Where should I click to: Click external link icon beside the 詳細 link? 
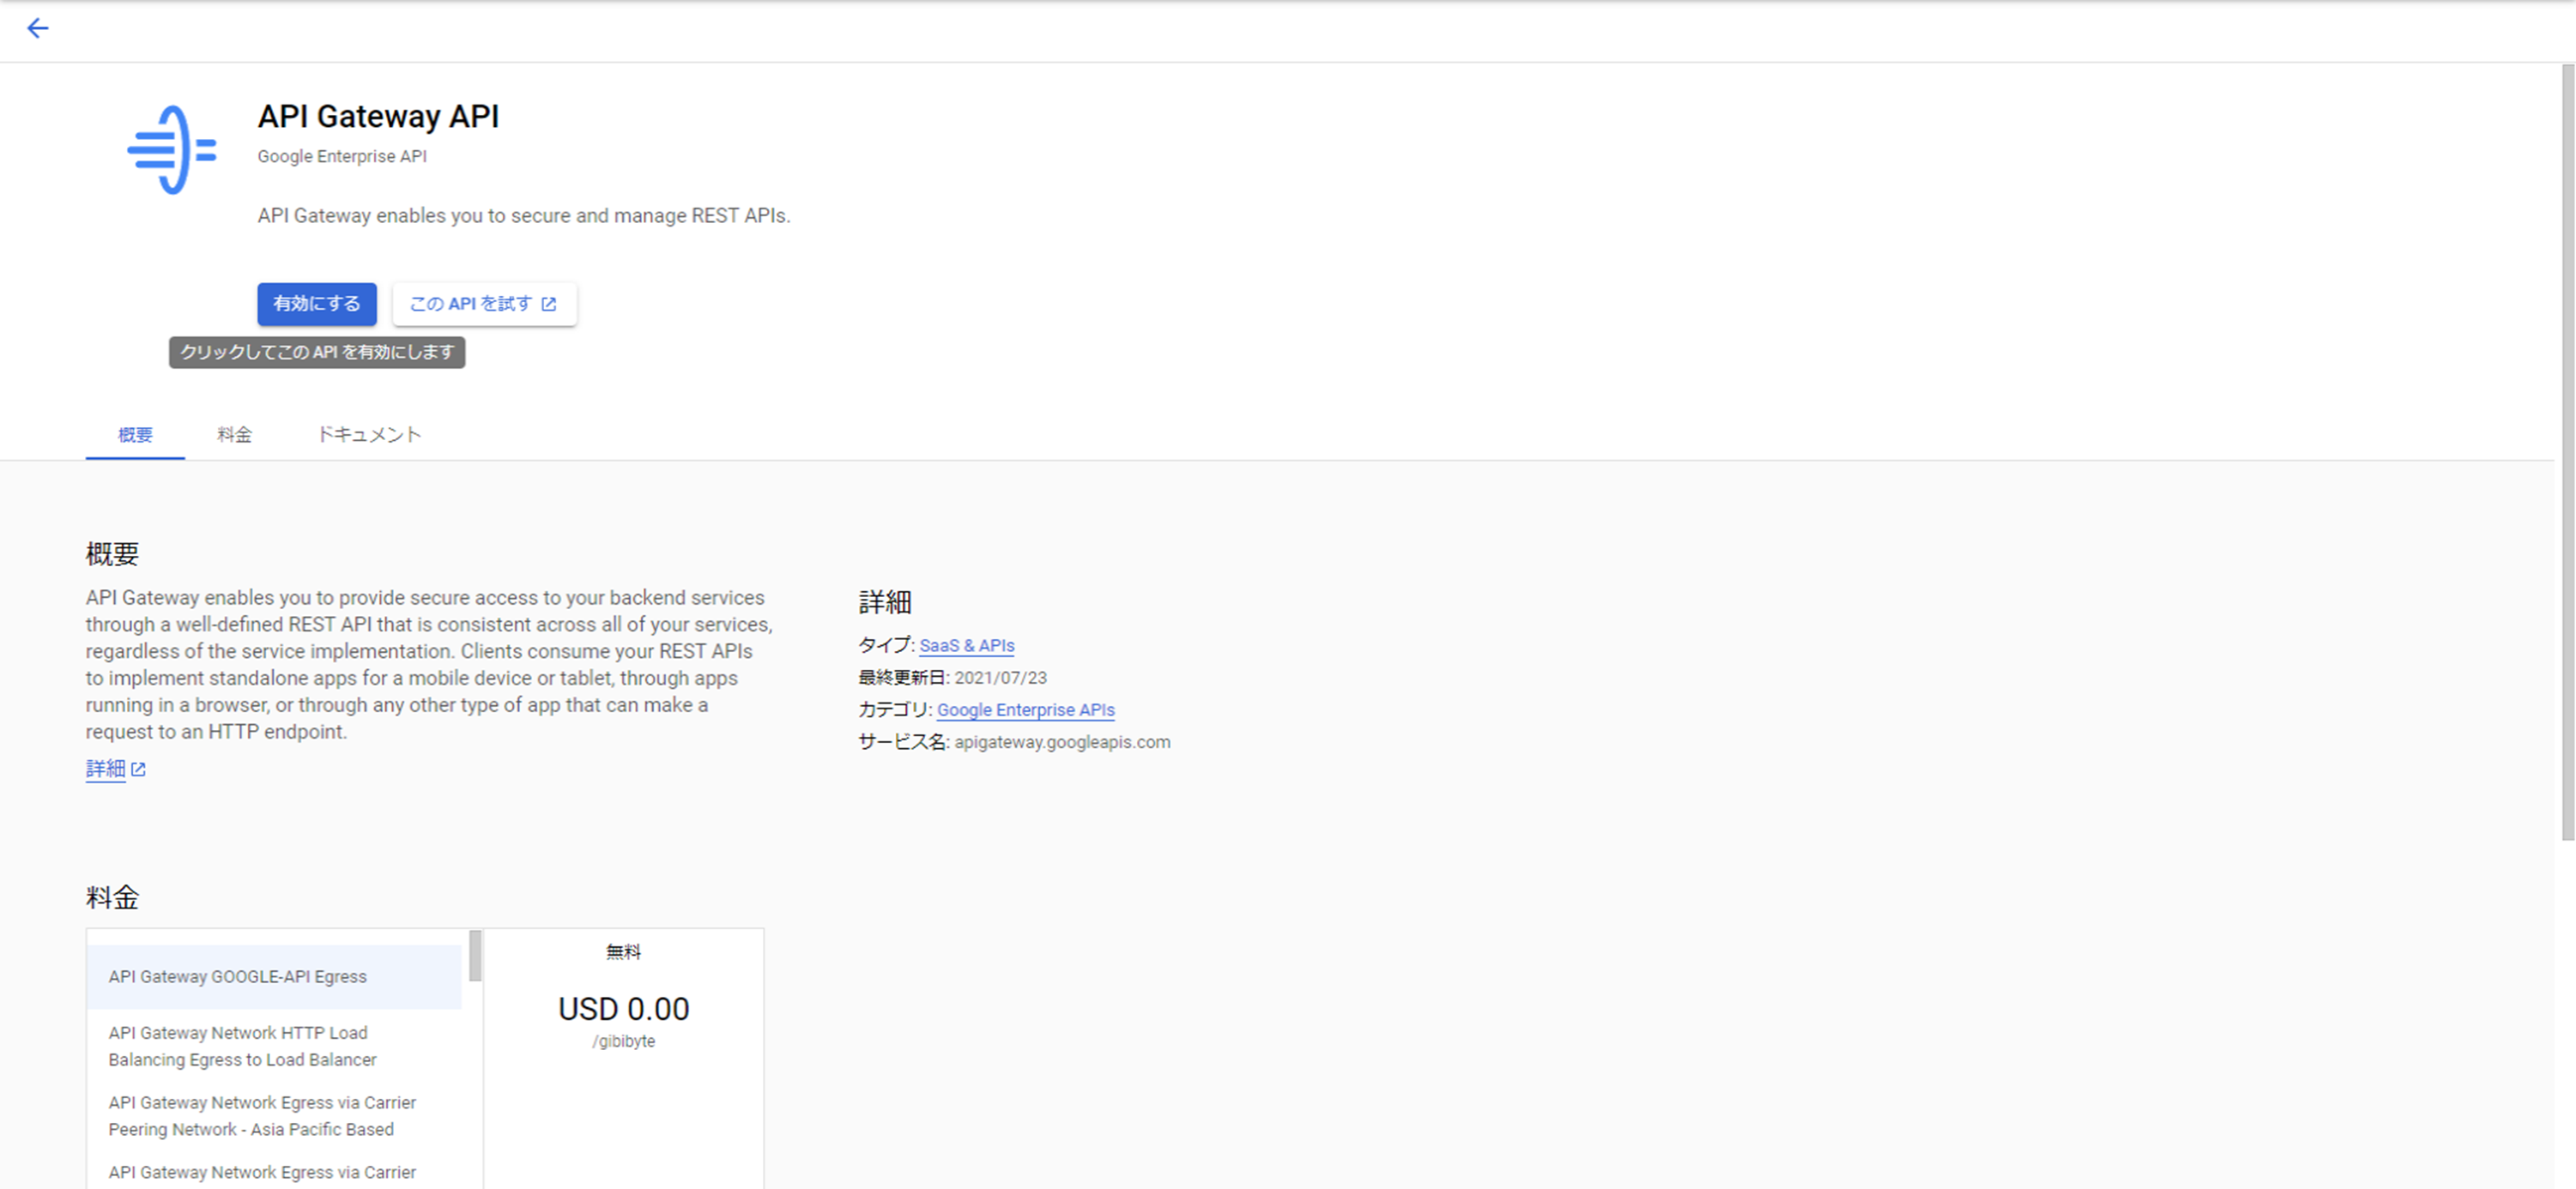coord(139,769)
